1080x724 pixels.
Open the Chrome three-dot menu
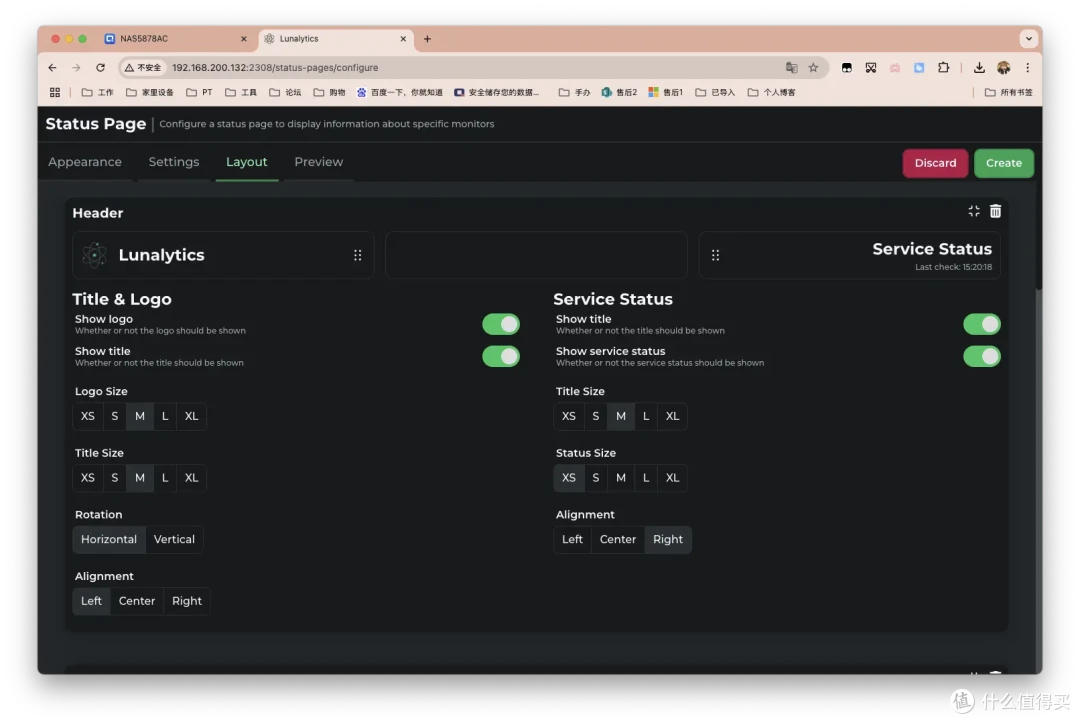click(1028, 68)
